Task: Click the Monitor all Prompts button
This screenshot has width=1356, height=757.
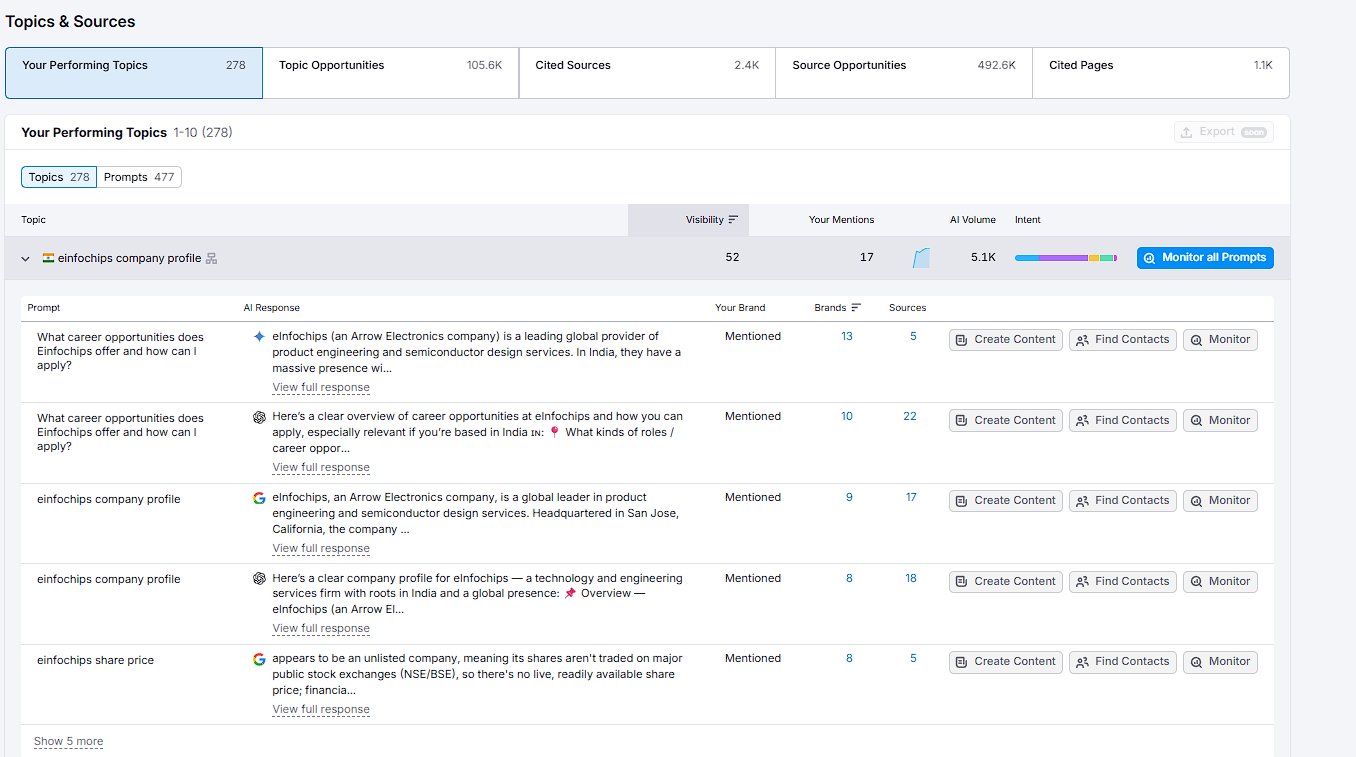Action: pyautogui.click(x=1204, y=257)
